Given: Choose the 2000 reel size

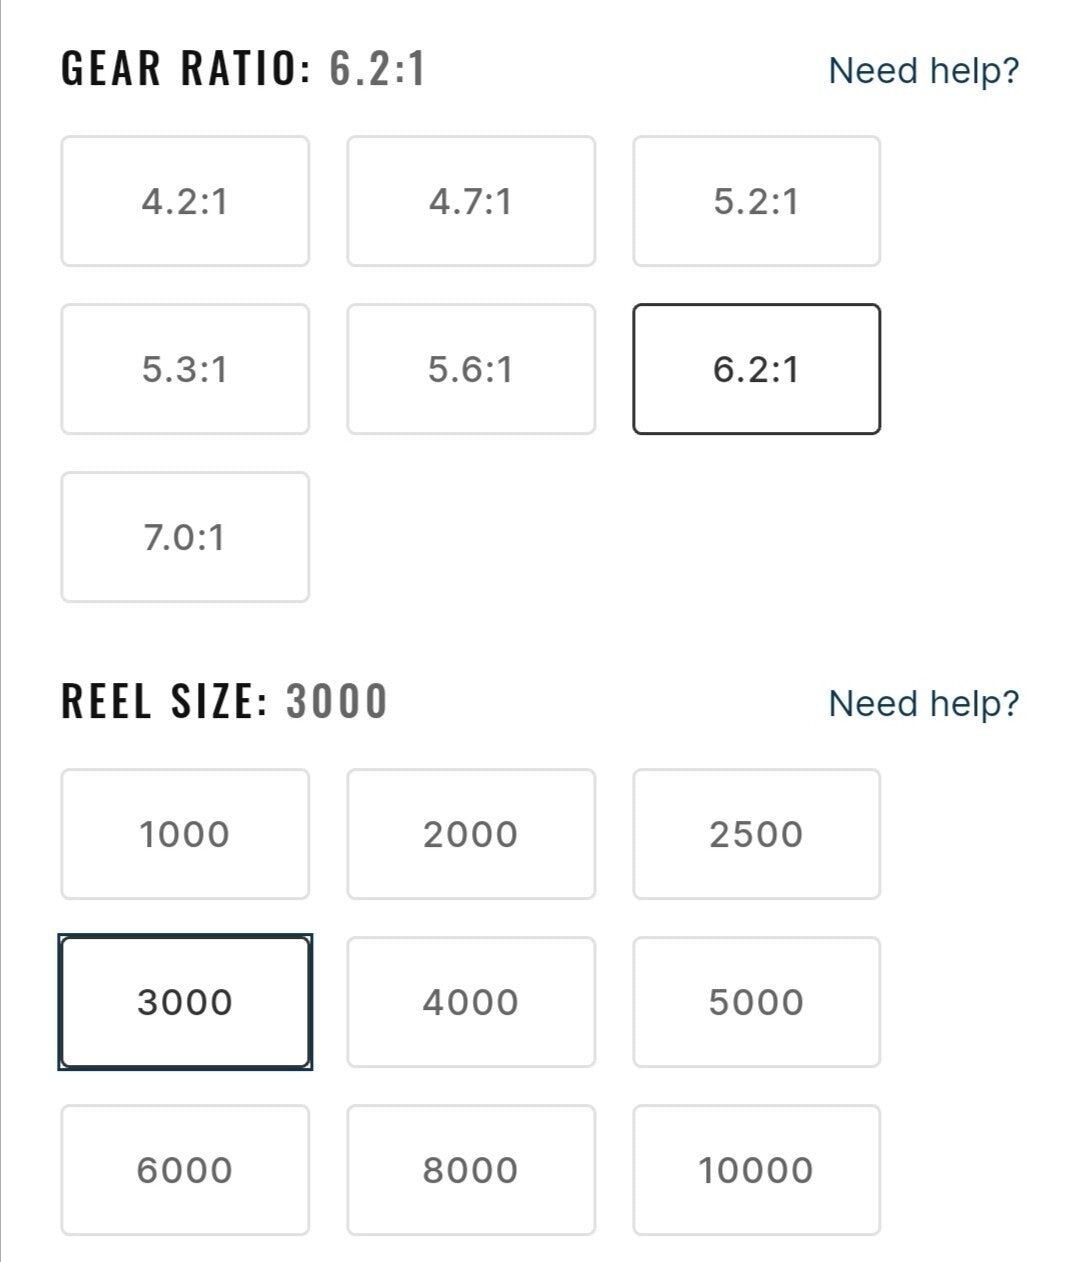Looking at the screenshot, I should 471,834.
